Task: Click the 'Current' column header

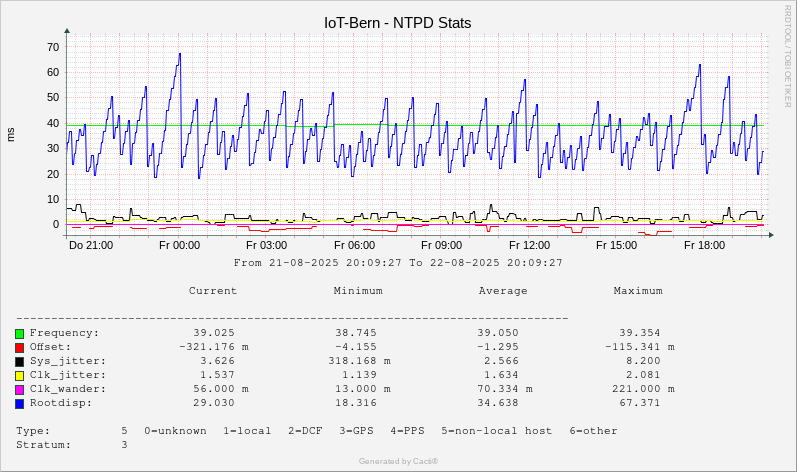Action: point(213,291)
